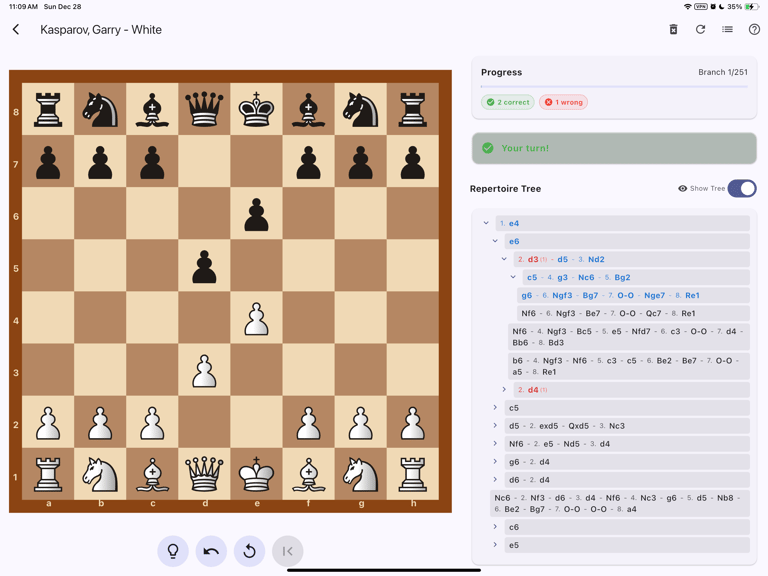Click the 2 correct badge
Screen dimensions: 768x576
pyautogui.click(x=508, y=102)
